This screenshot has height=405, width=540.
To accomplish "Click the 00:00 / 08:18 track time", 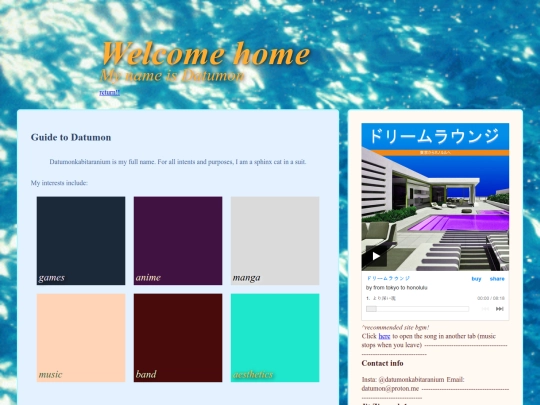I will pos(491,298).
